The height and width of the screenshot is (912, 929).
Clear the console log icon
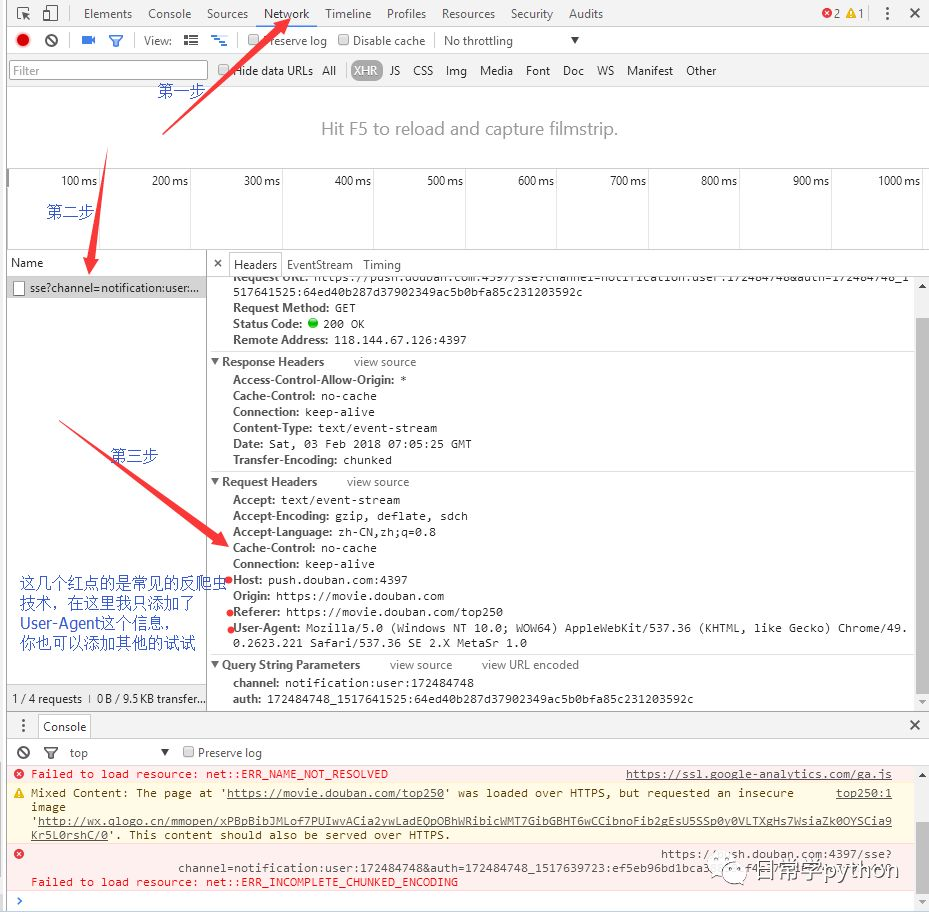[x=24, y=752]
